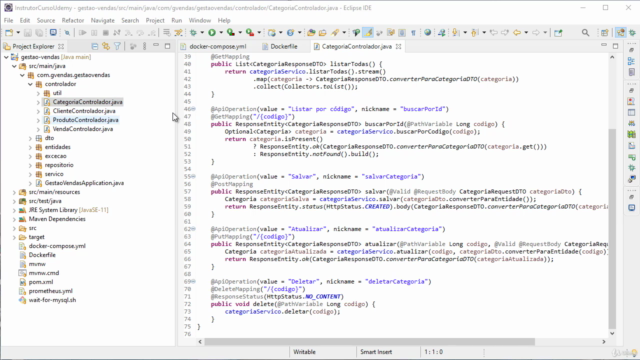The height and width of the screenshot is (360, 640).
Task: Click the Debug bug icon
Action: point(193,33)
